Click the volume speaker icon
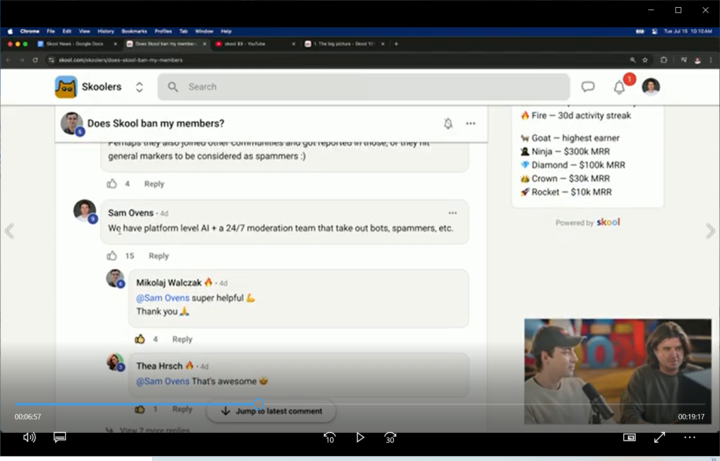 pyautogui.click(x=29, y=437)
